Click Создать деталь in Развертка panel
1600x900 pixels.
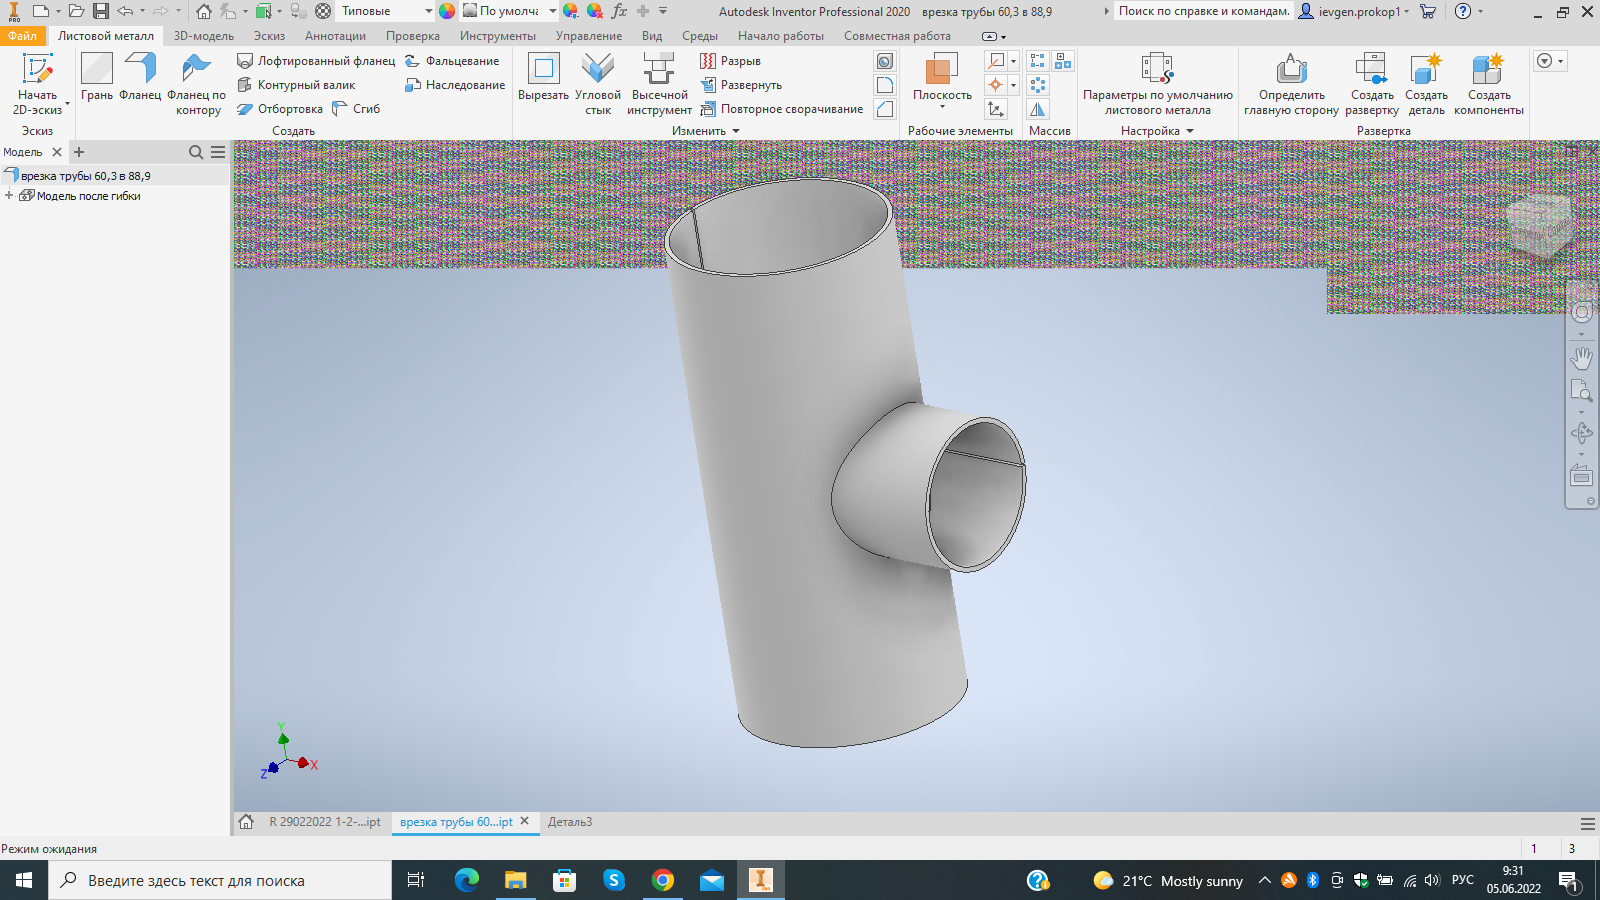(1427, 85)
